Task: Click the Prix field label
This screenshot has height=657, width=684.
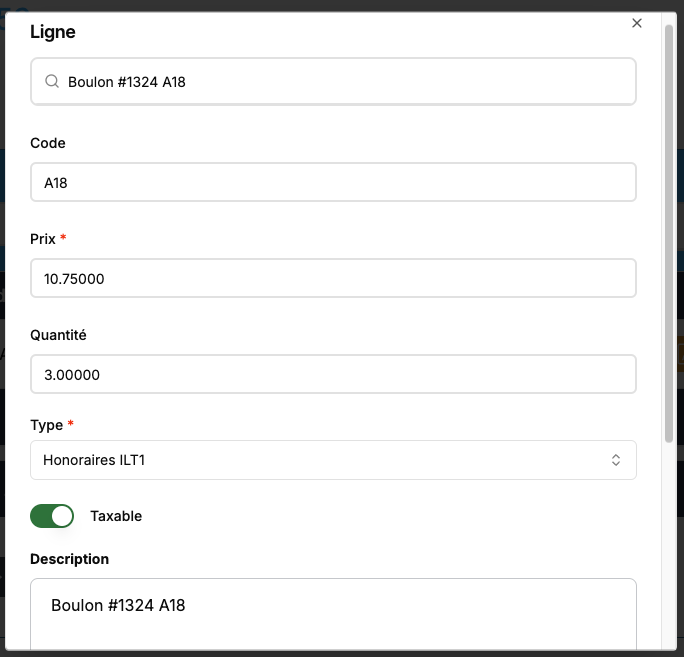Action: (x=43, y=239)
